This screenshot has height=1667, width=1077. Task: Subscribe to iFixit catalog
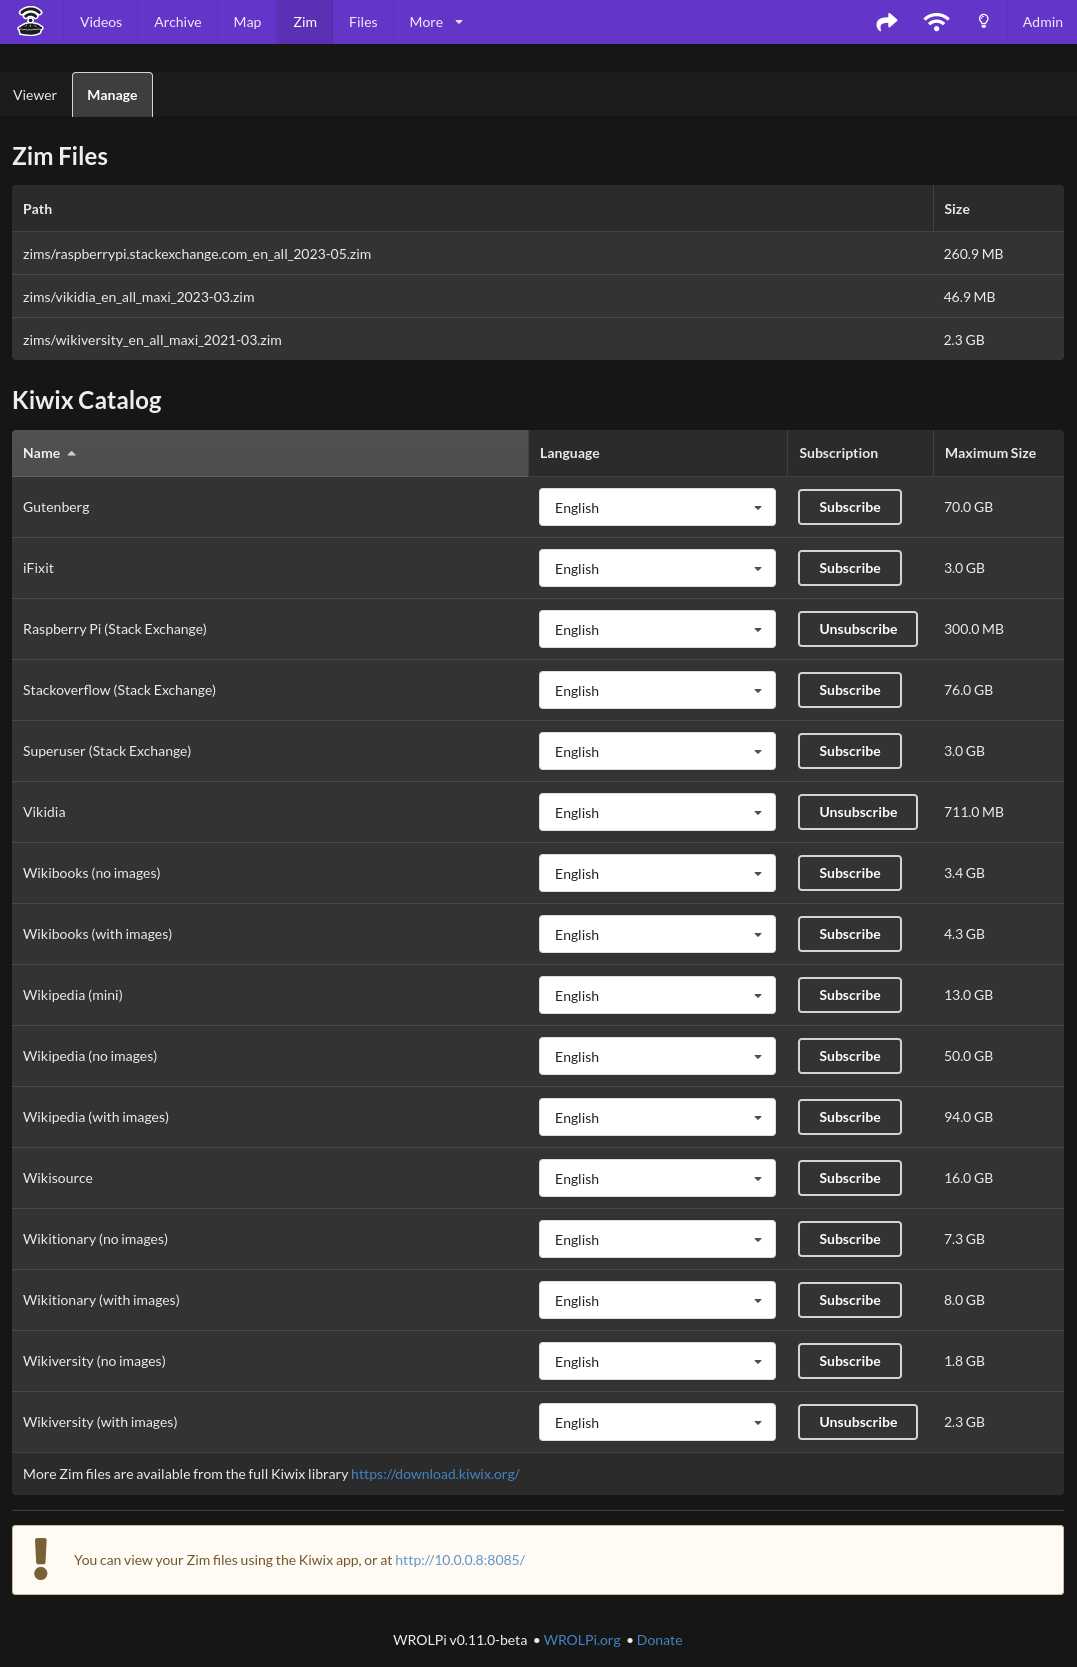click(849, 568)
